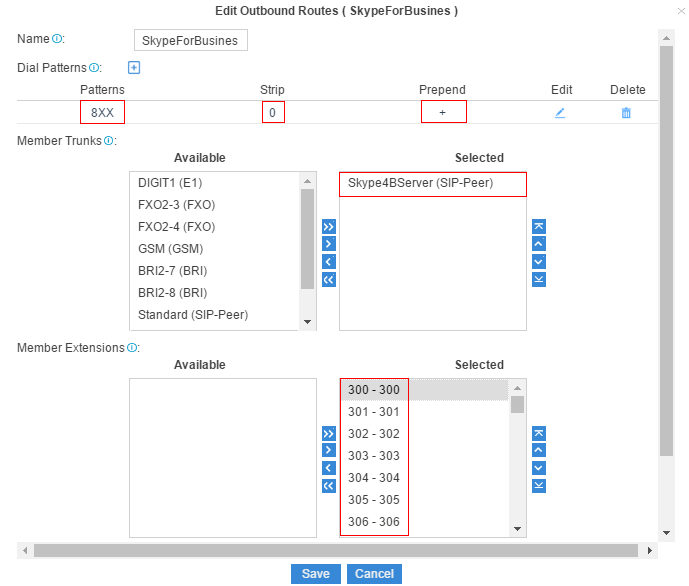The image size is (689, 586).
Task: Click the 8XX pattern cell
Action: 102,112
